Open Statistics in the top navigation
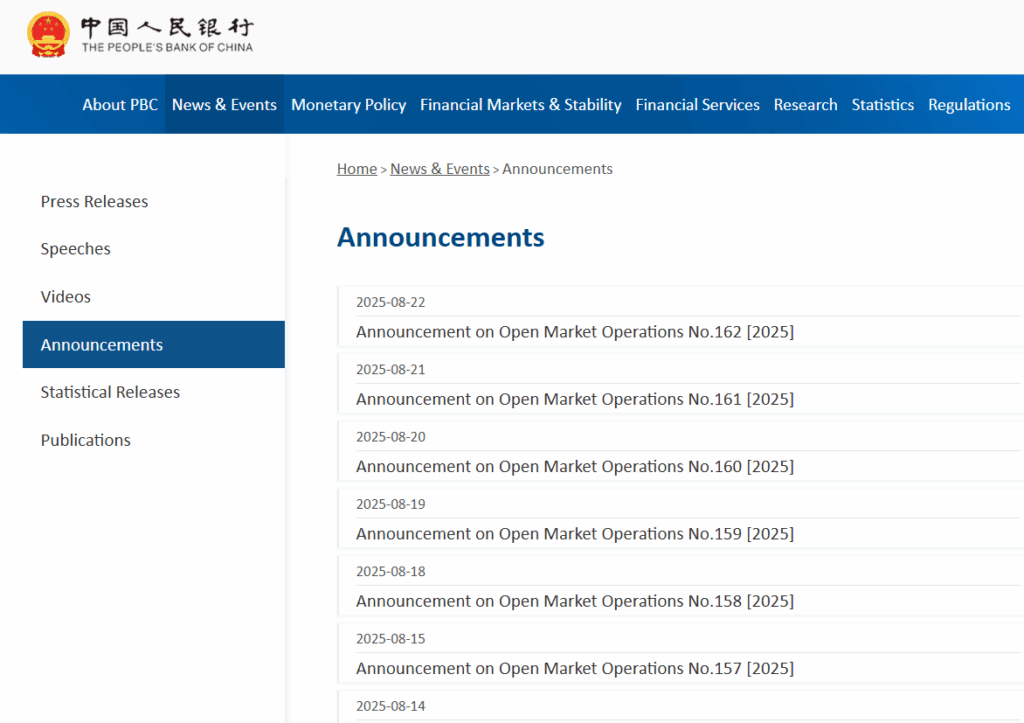Image resolution: width=1024 pixels, height=723 pixels. point(882,104)
